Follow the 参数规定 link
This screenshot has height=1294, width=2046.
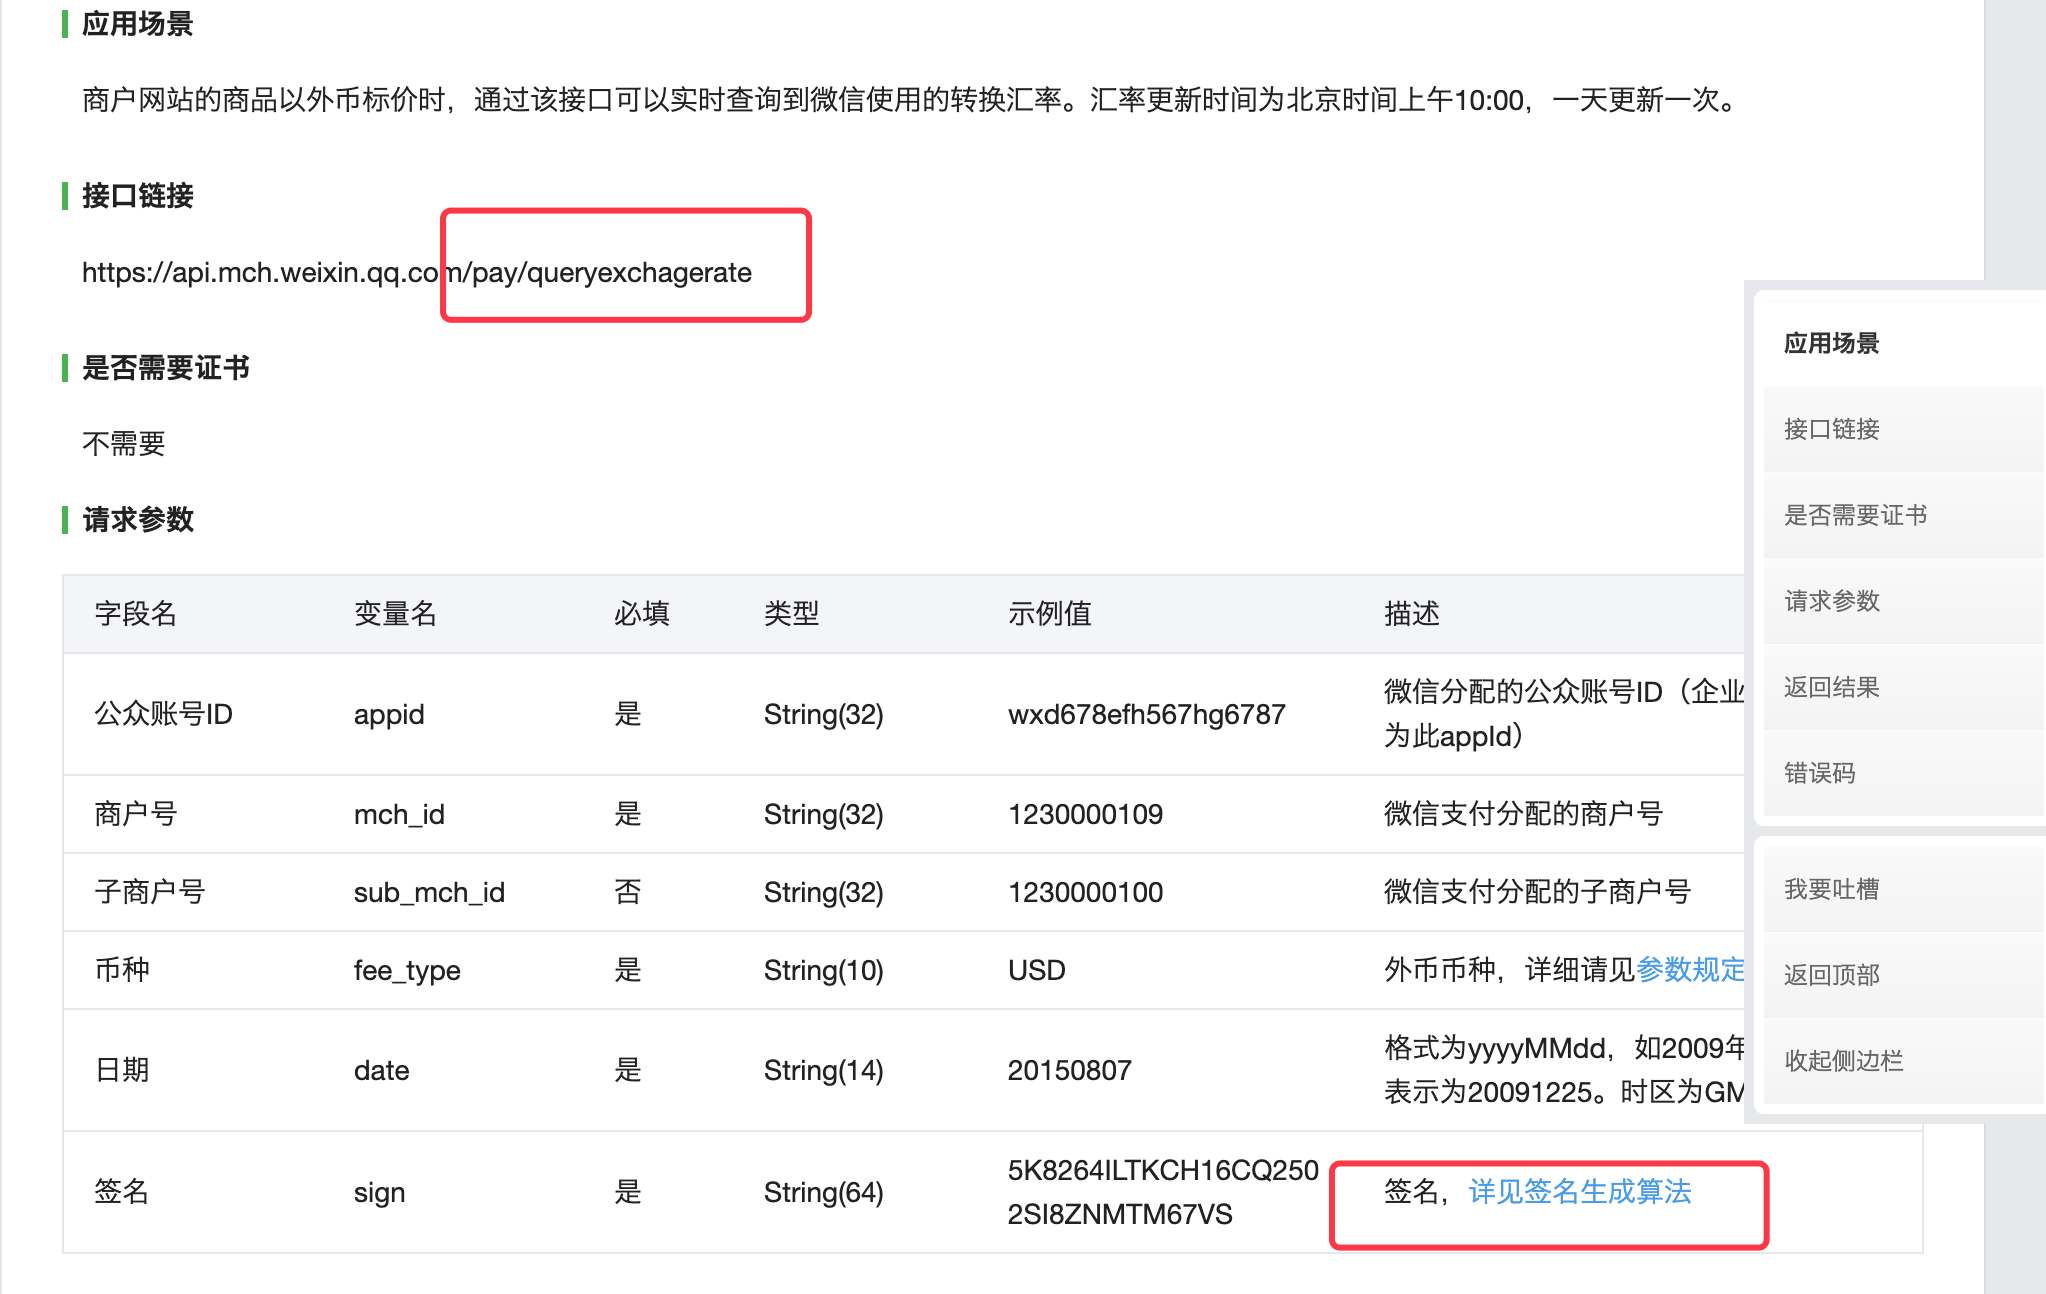(x=1689, y=969)
